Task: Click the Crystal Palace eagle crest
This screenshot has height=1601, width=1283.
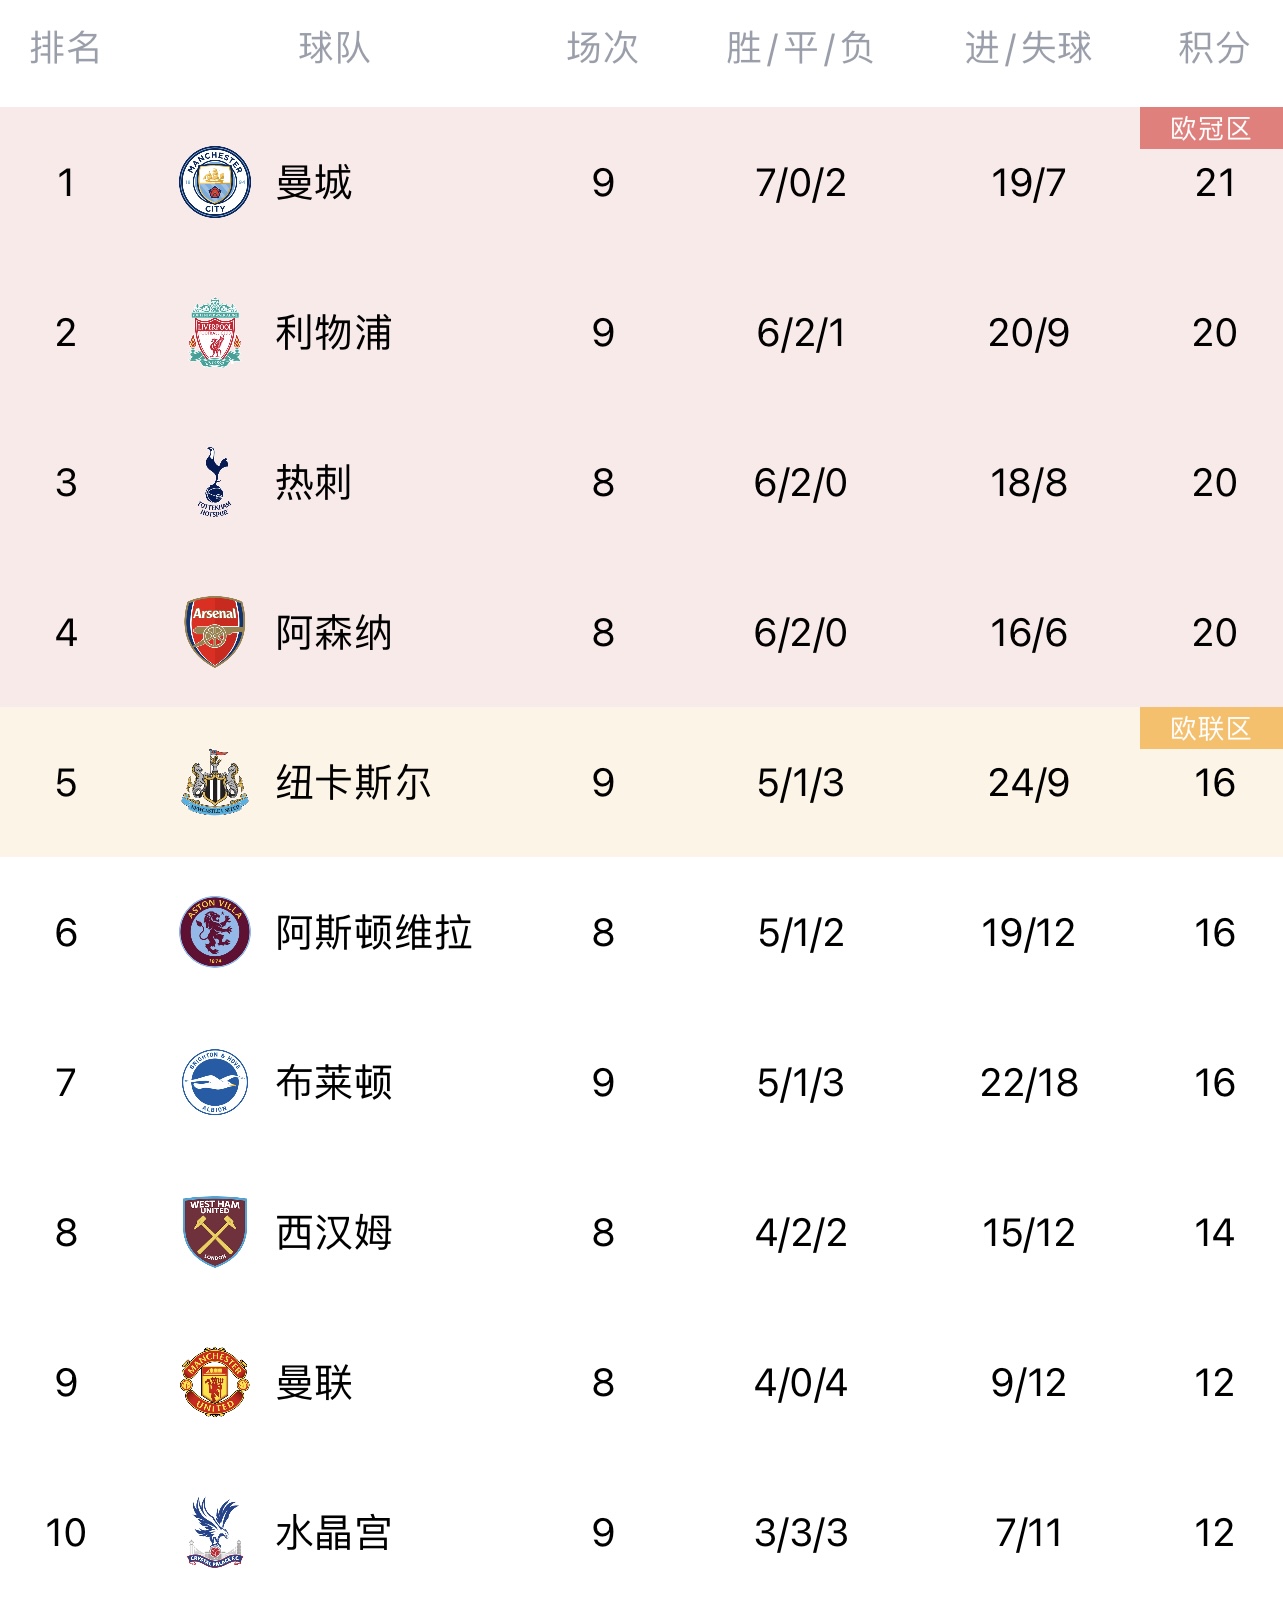Action: pos(214,1532)
